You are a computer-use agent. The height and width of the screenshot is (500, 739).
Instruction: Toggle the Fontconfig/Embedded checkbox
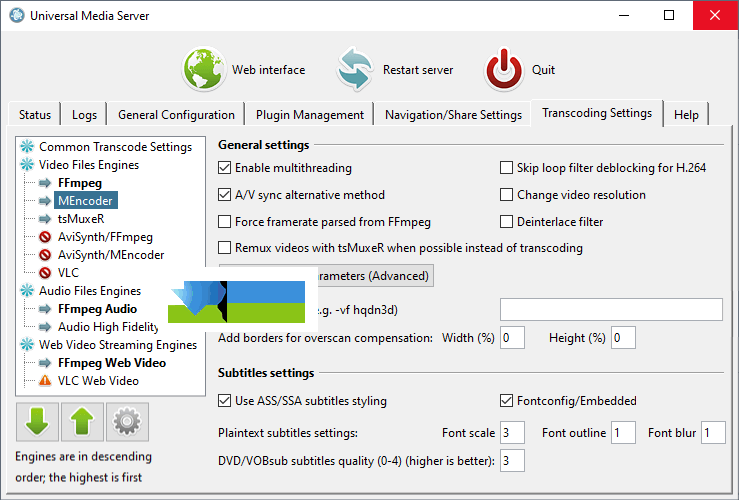click(506, 401)
